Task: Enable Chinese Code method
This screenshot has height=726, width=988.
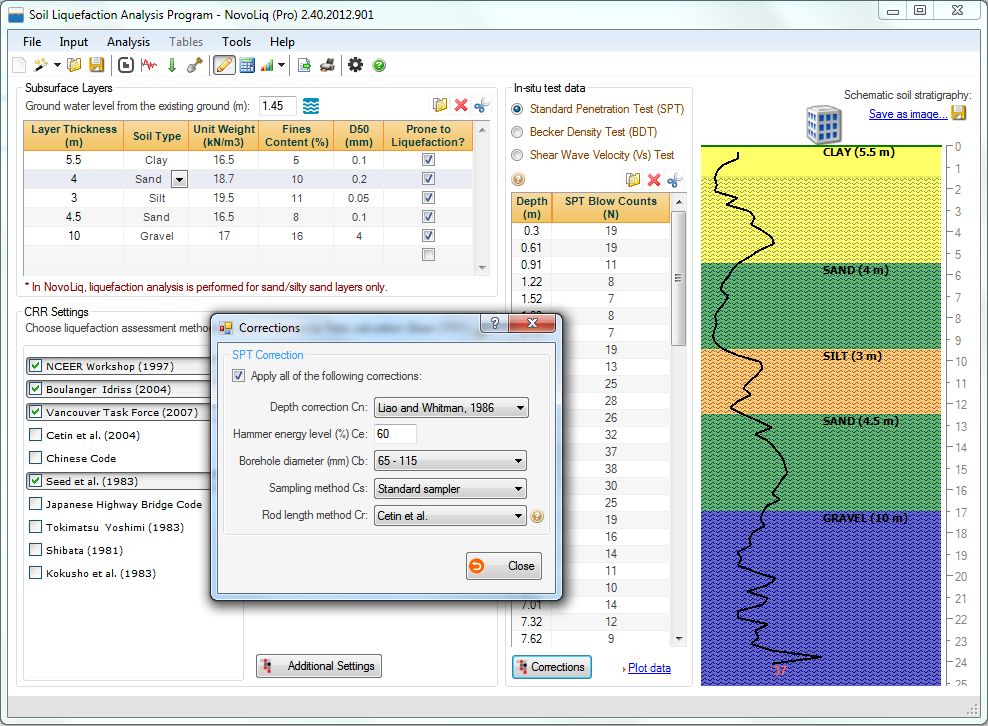Action: (36, 458)
